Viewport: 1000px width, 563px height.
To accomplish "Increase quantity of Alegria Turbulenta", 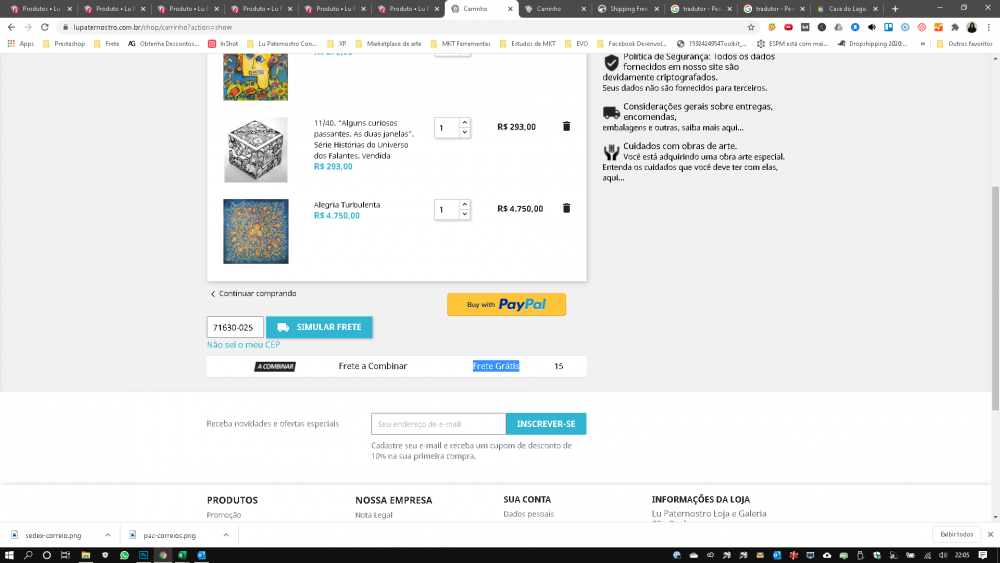I will point(464,205).
